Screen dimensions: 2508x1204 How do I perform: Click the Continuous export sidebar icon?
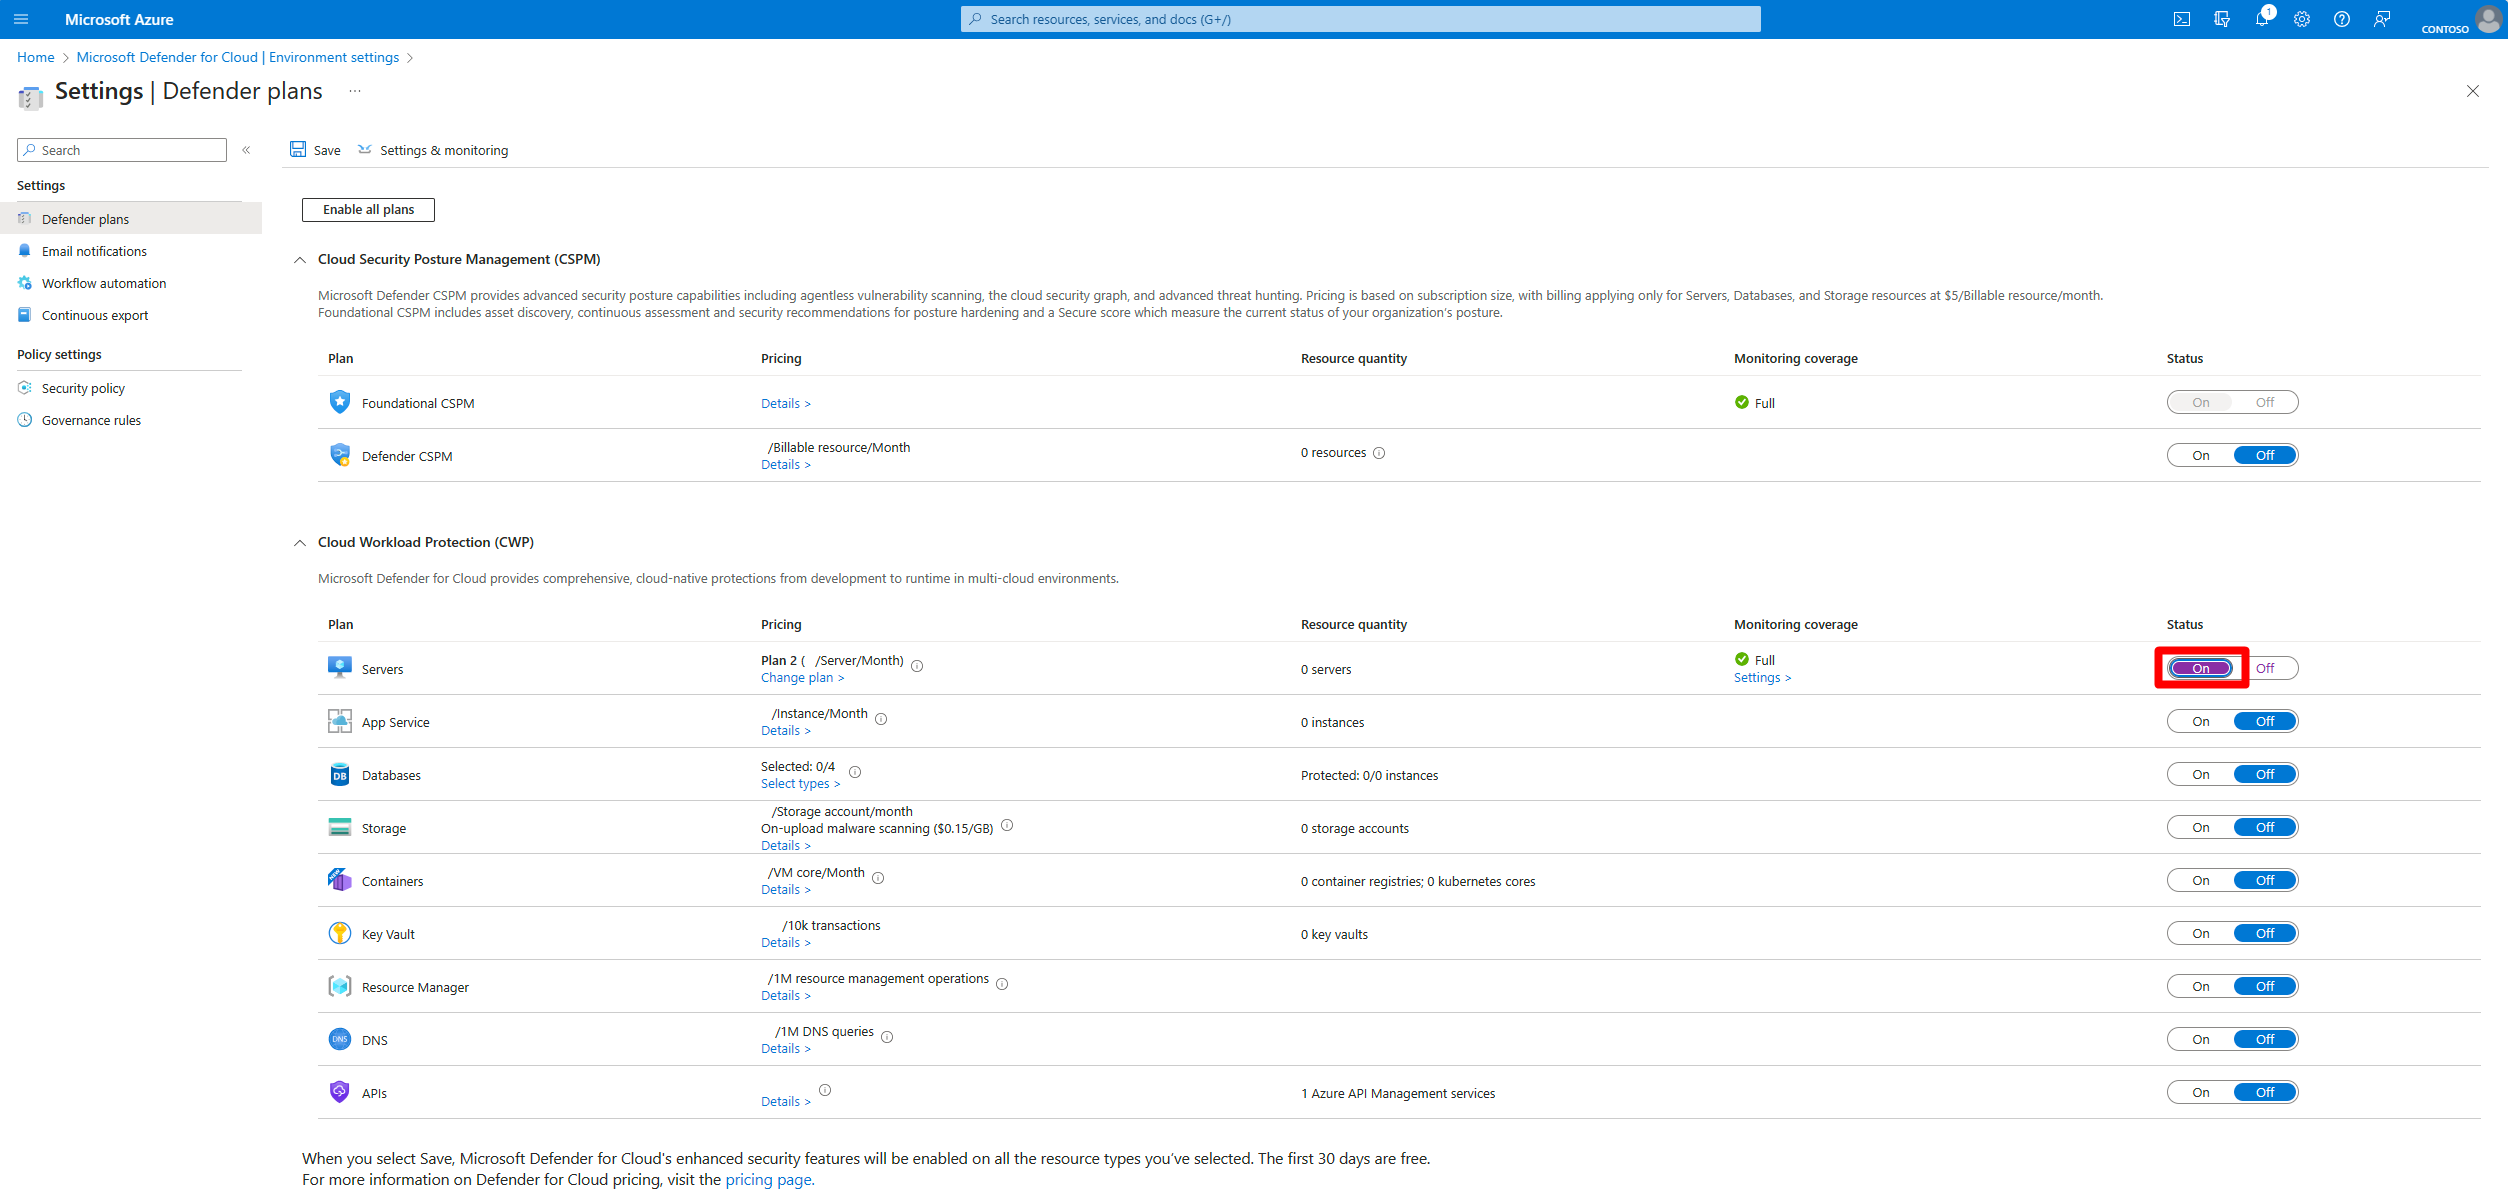tap(22, 313)
